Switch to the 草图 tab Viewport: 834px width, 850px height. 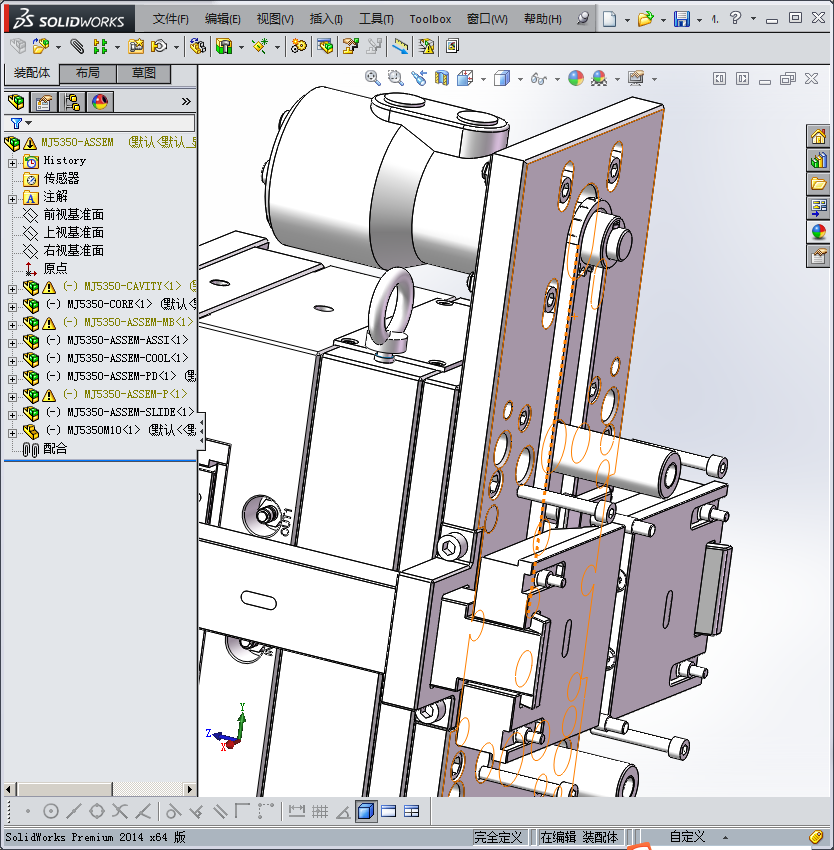144,73
